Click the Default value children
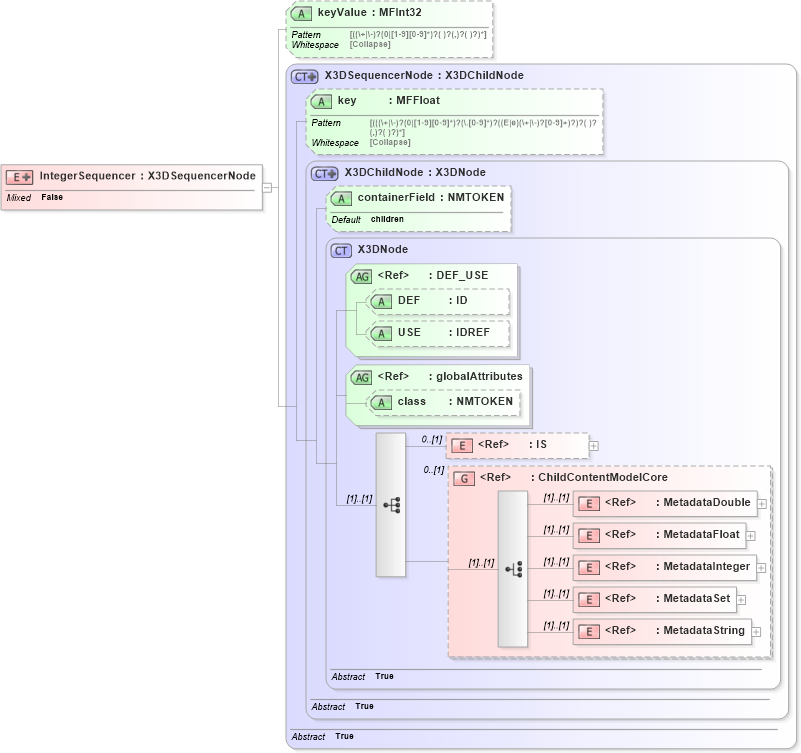The width and height of the screenshot is (801, 753). (x=387, y=219)
